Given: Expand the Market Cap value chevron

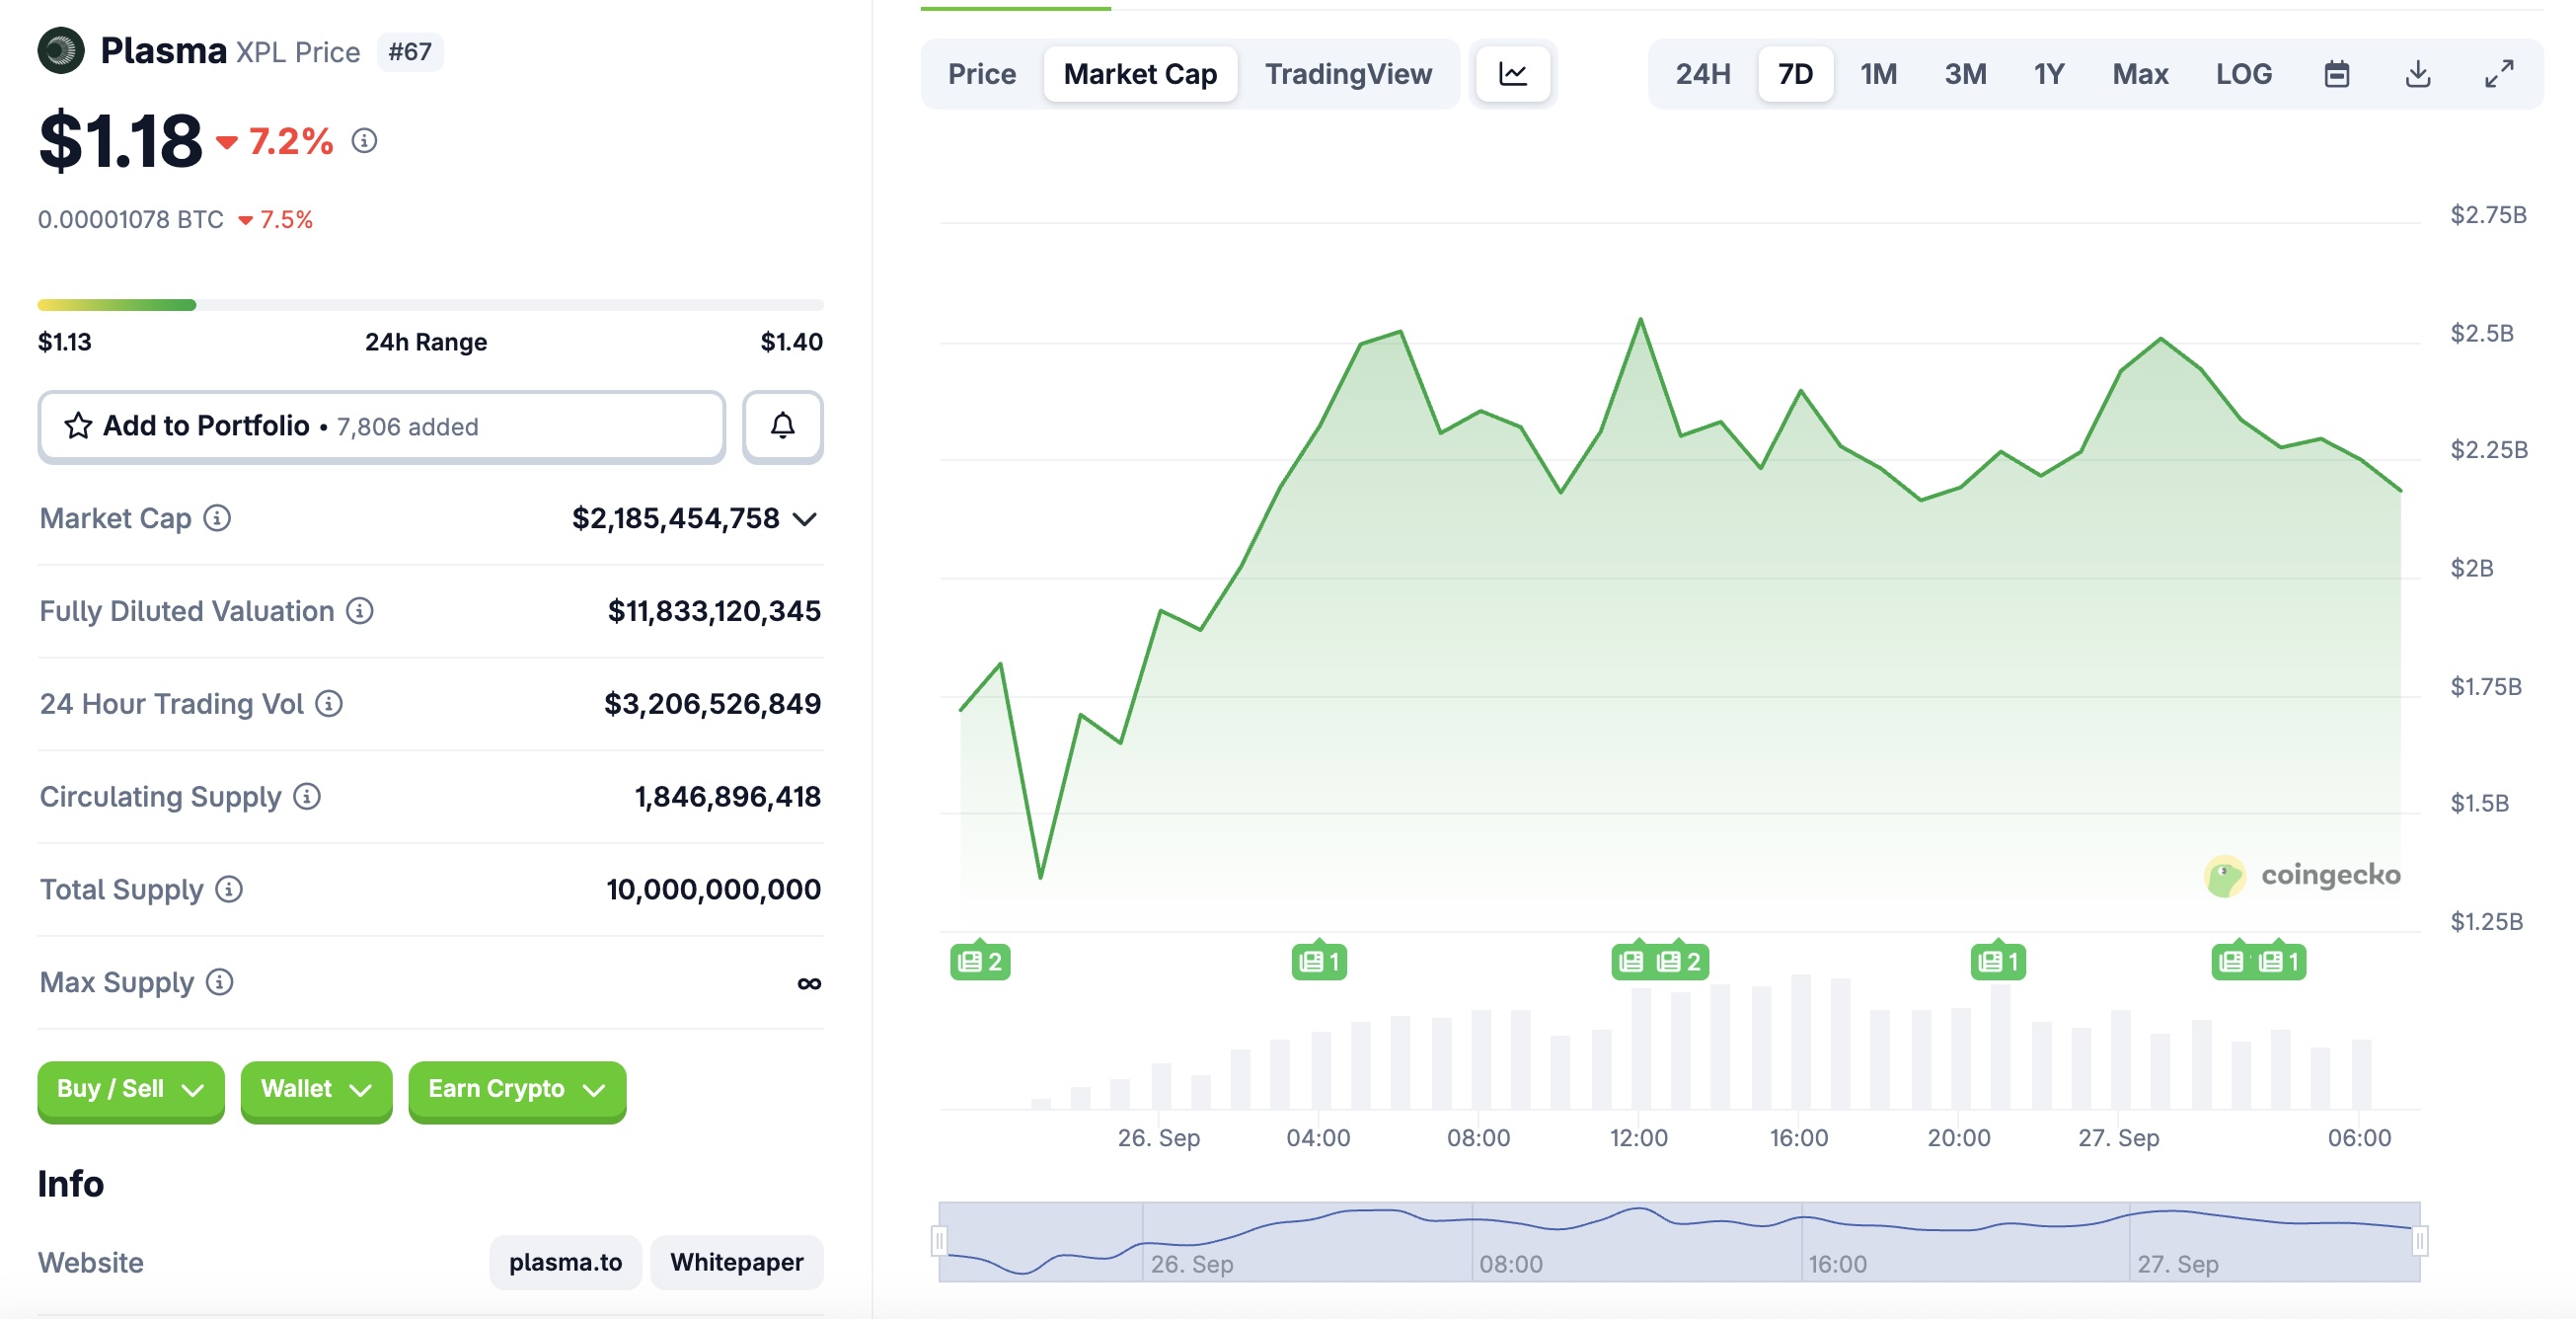Looking at the screenshot, I should click(x=805, y=519).
